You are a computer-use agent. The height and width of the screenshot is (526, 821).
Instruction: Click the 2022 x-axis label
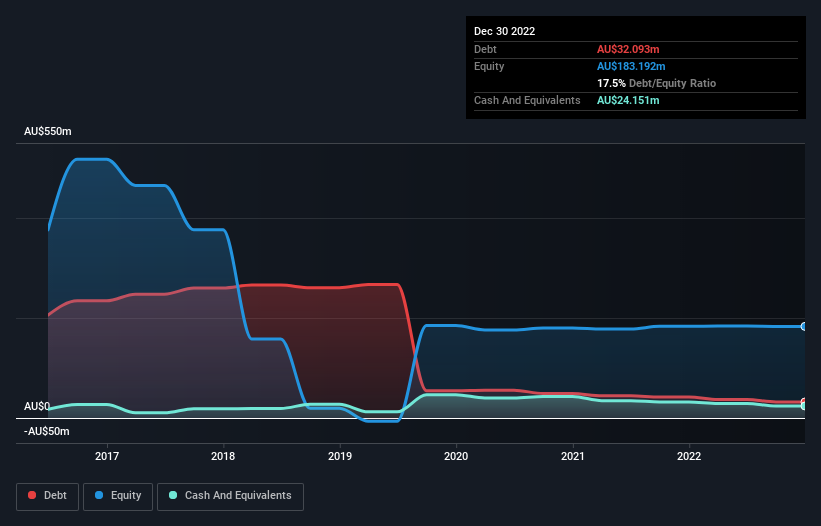[689, 456]
